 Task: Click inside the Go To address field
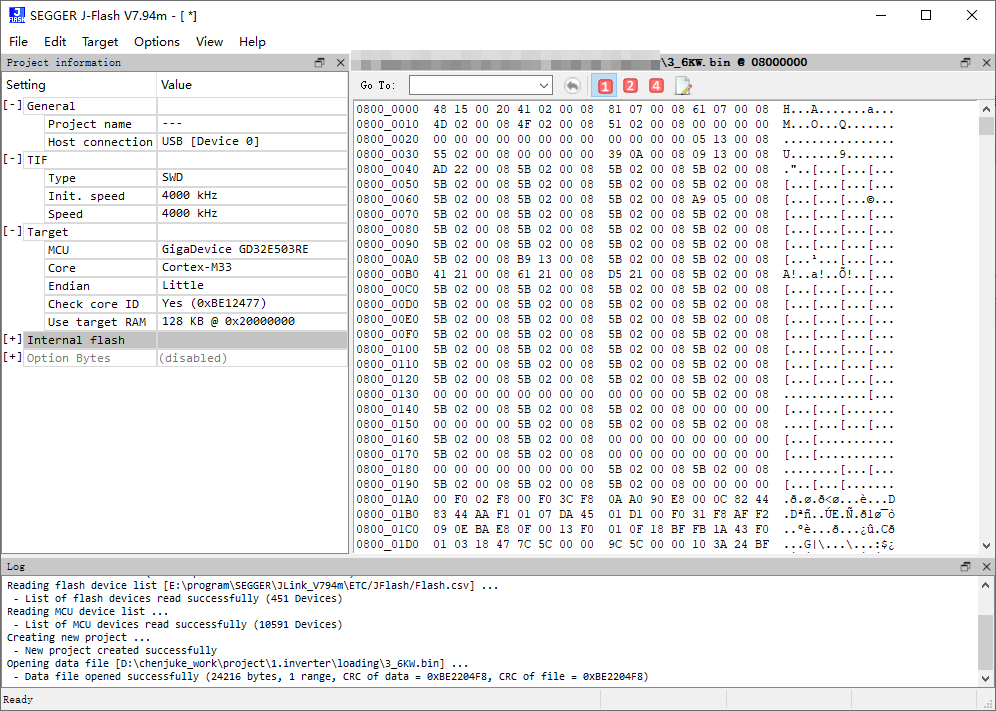(473, 85)
